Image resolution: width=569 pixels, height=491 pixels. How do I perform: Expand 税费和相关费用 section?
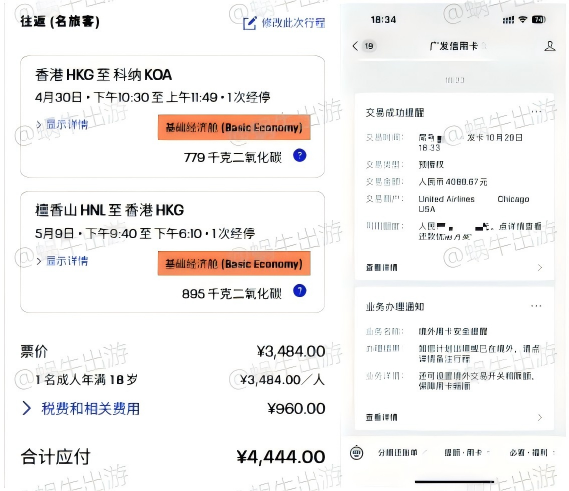(x=81, y=409)
